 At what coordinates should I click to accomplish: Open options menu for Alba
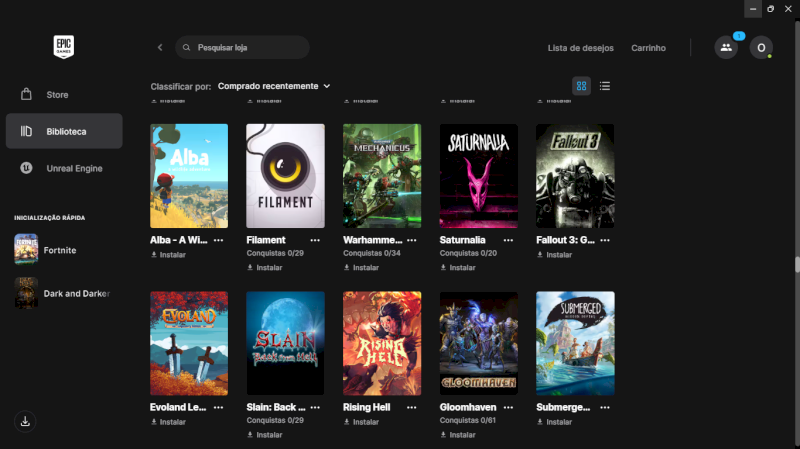218,240
